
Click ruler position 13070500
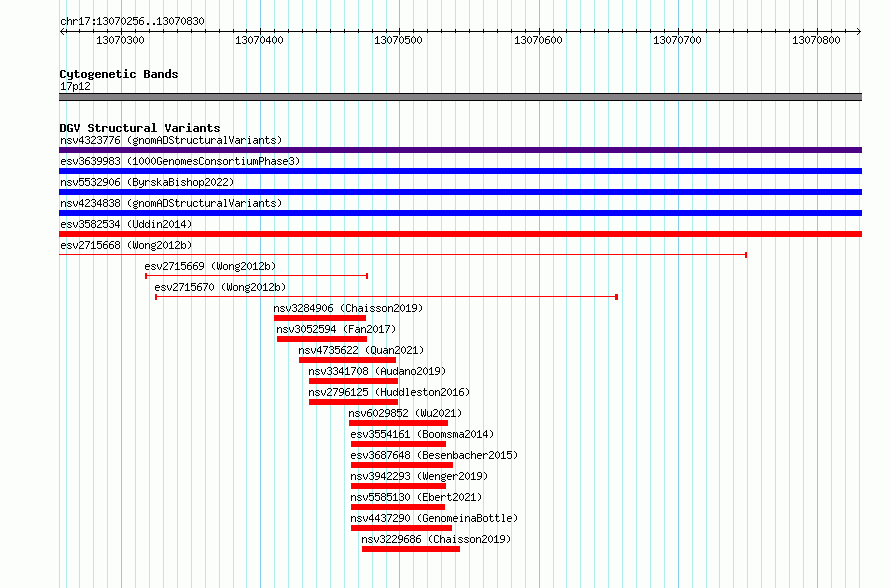tap(398, 40)
